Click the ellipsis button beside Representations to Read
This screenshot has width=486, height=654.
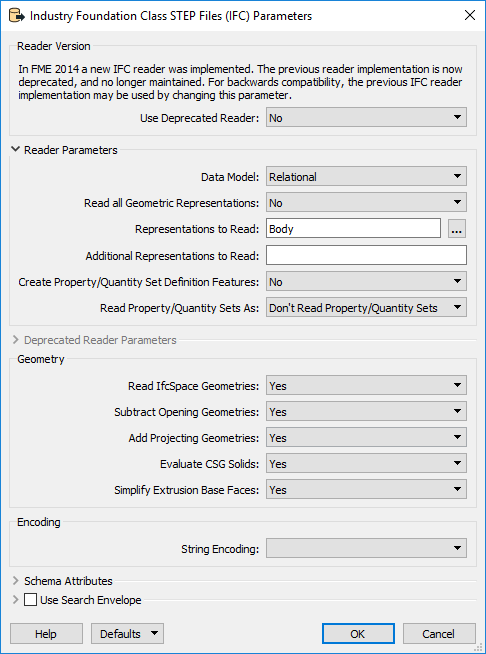click(x=457, y=229)
